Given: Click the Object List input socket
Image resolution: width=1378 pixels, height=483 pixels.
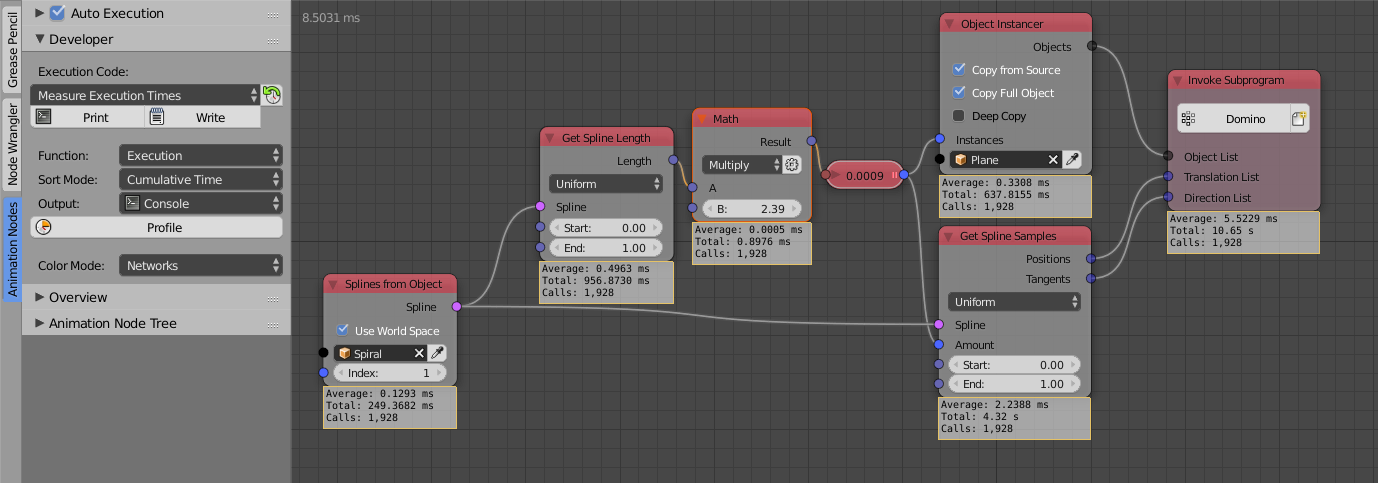Looking at the screenshot, I should click(1168, 156).
